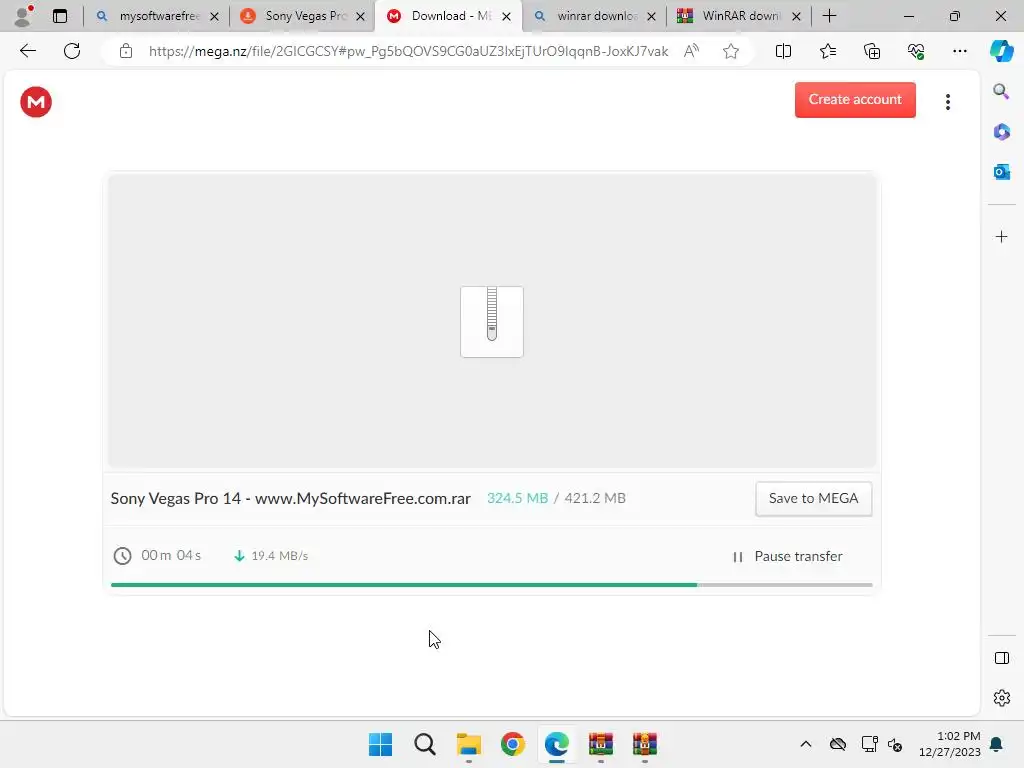This screenshot has width=1024, height=768.
Task: Click the 421.2 MB total size
Action: tap(595, 498)
